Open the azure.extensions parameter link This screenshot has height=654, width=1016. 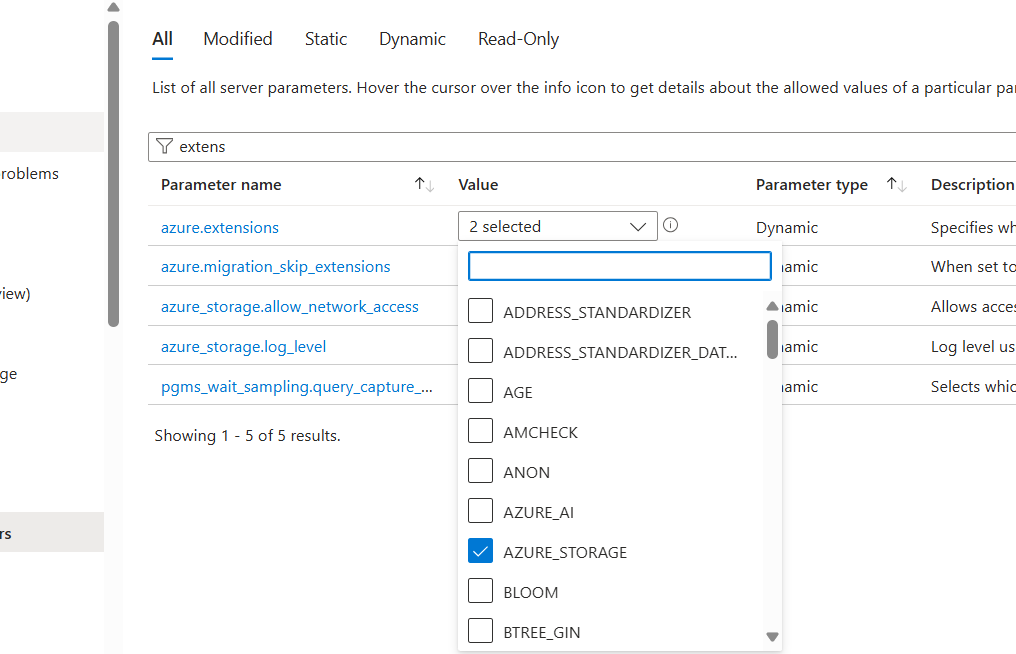(220, 228)
